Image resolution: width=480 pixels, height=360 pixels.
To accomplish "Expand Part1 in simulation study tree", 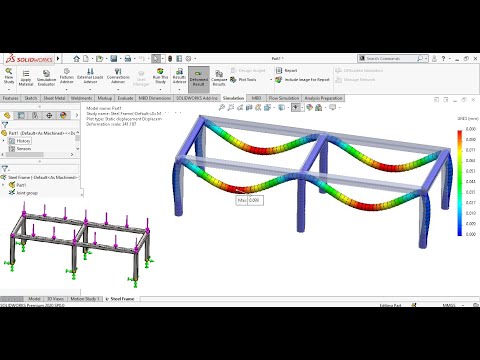I will pos(3,185).
